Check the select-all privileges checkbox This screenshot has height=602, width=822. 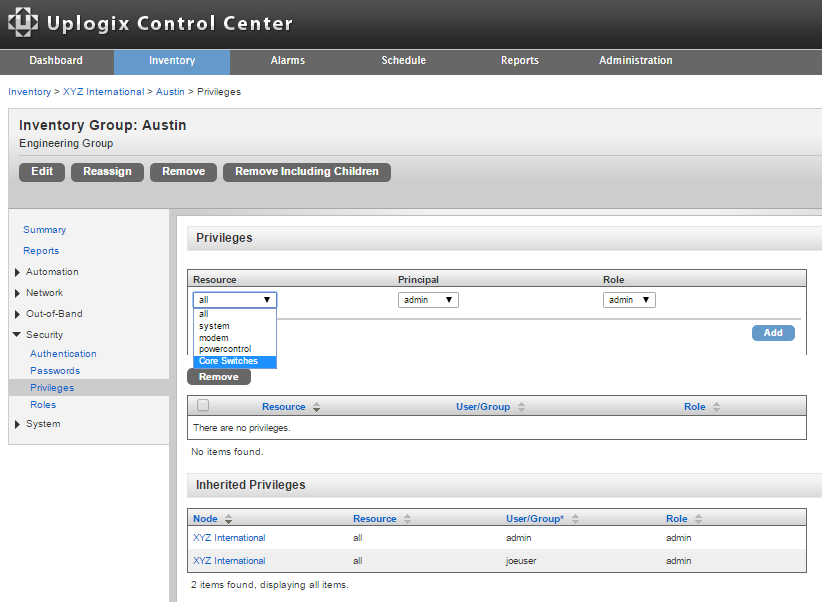(203, 405)
